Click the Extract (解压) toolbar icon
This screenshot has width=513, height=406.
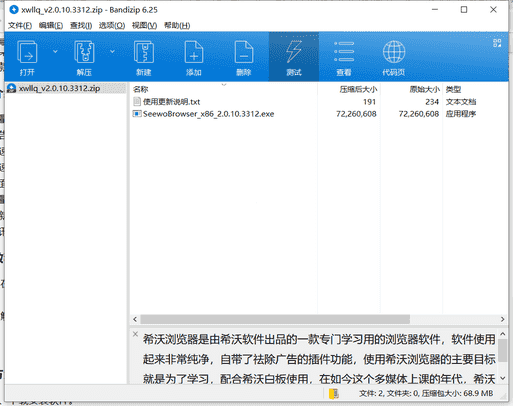[84, 52]
